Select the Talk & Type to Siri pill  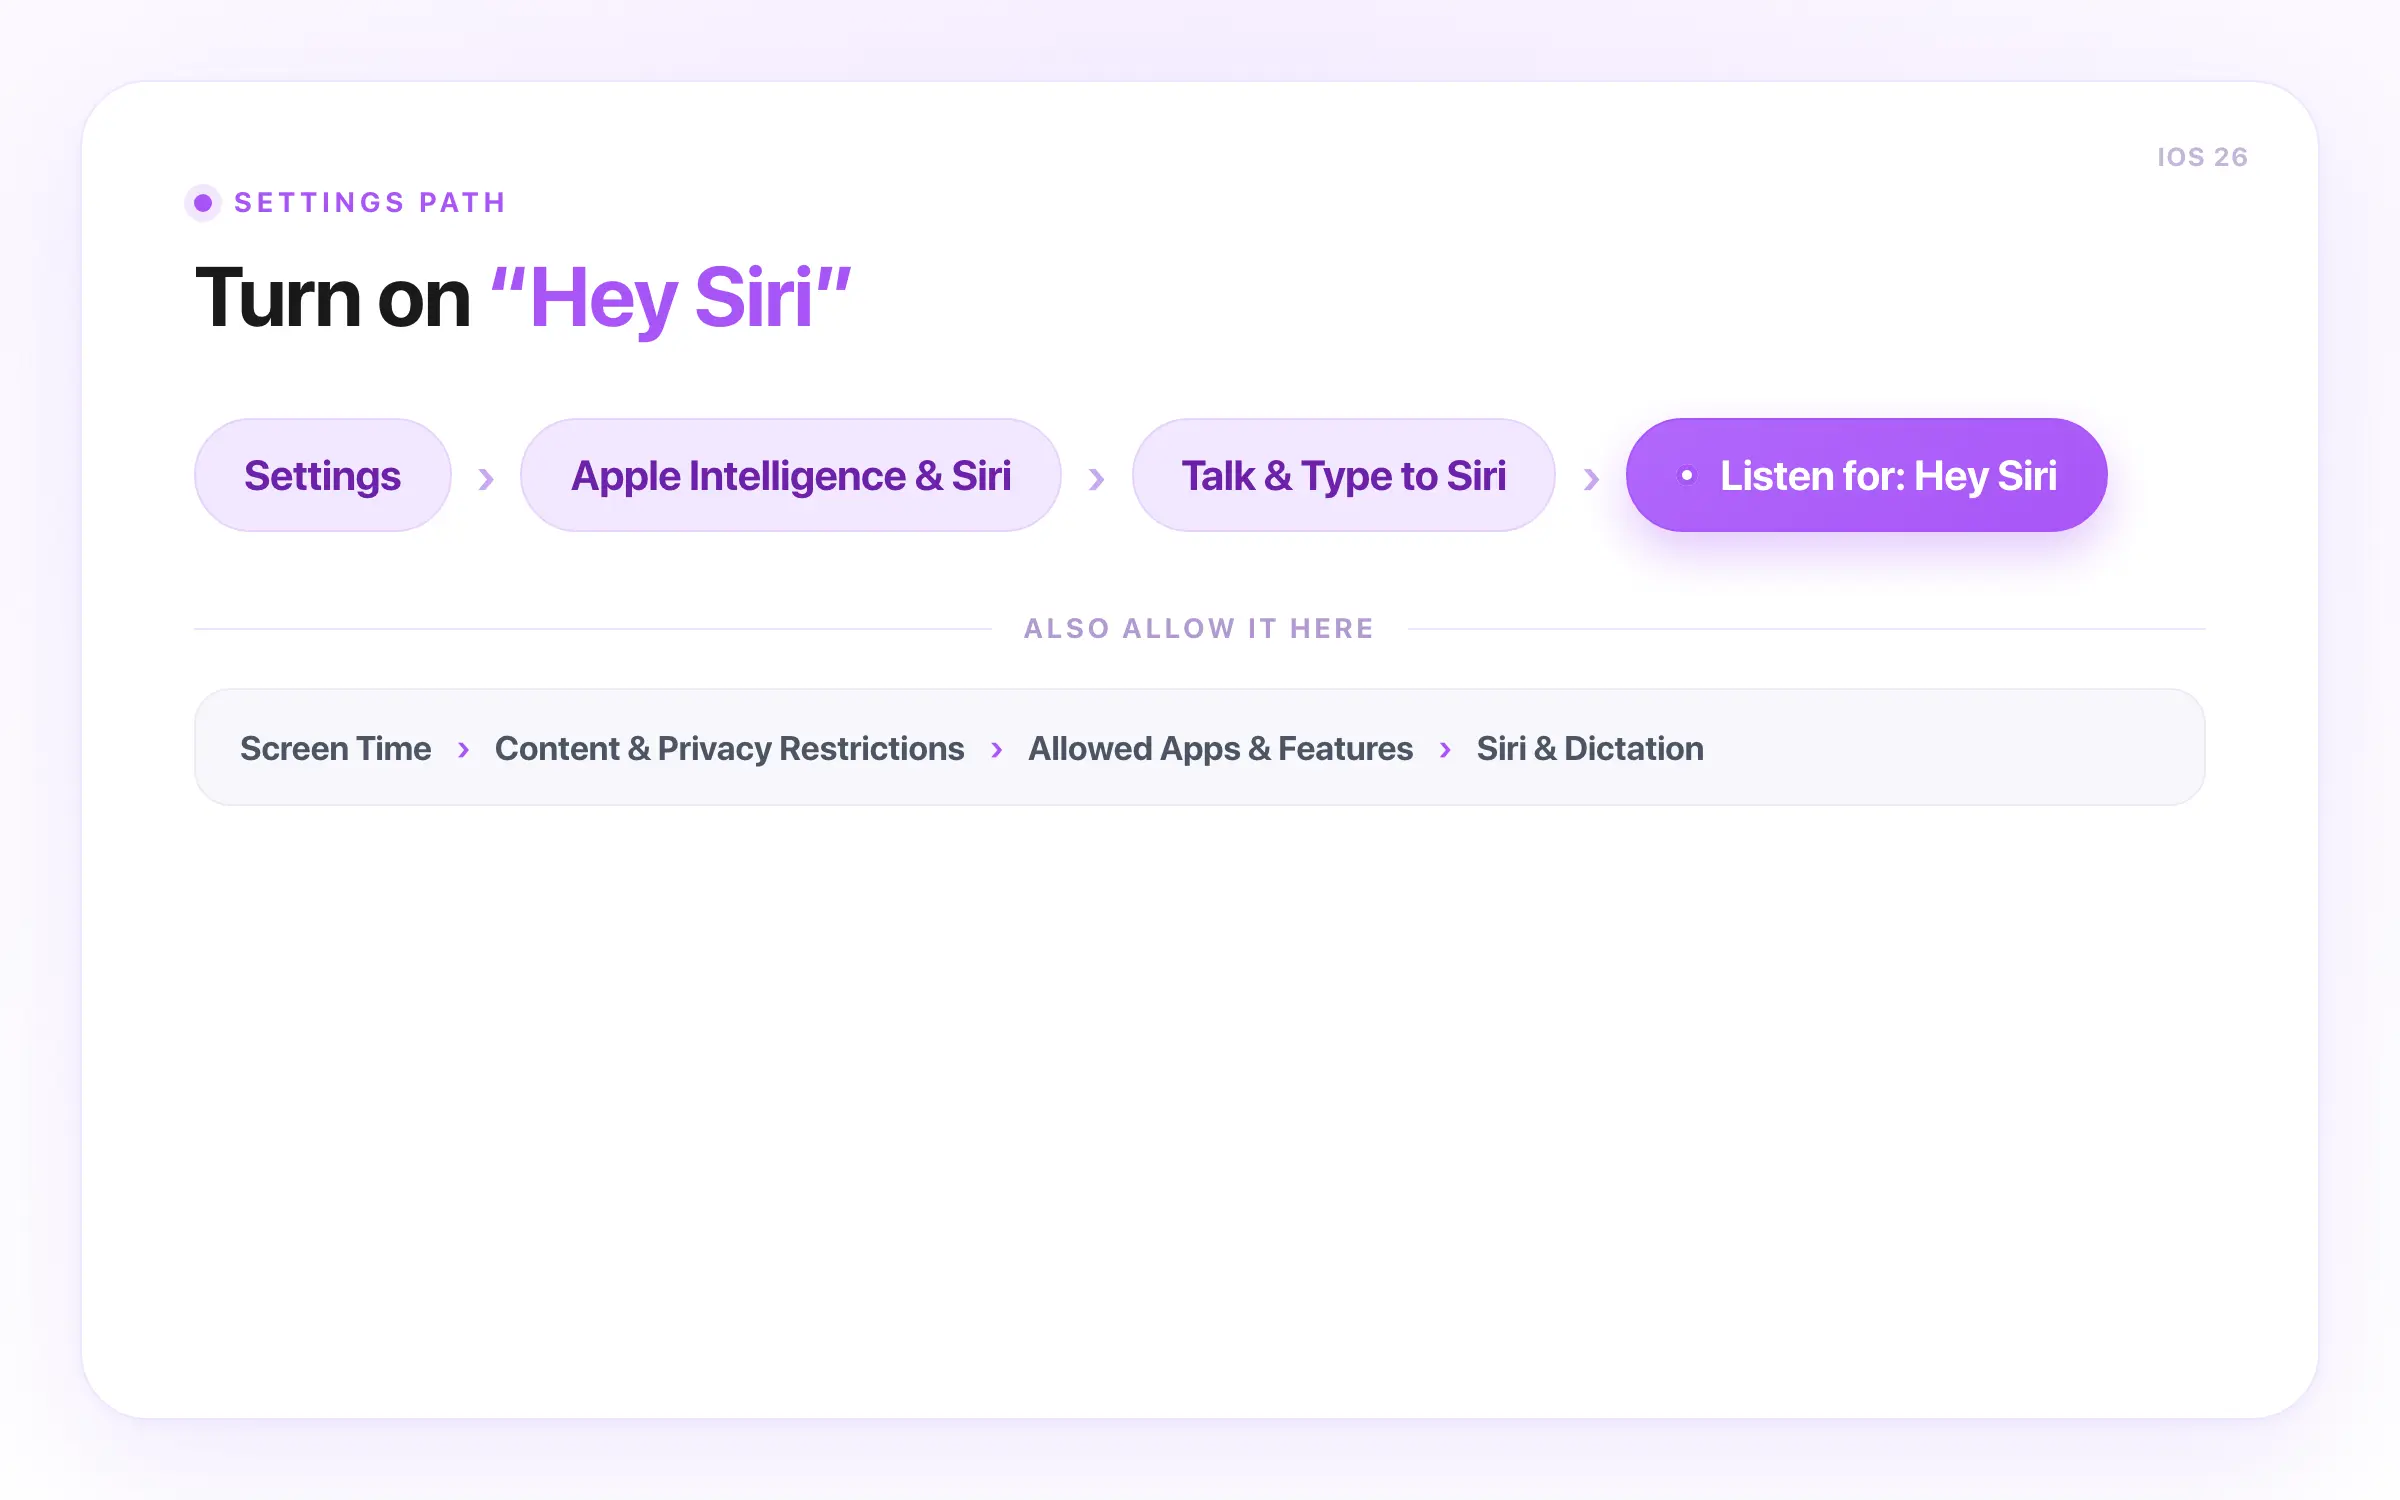point(1343,475)
